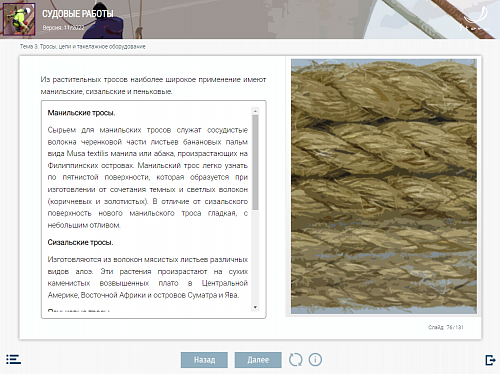Image resolution: width=500 pixels, height=374 pixels.
Task: Click the scroll up arrow in text box
Action: (255, 111)
